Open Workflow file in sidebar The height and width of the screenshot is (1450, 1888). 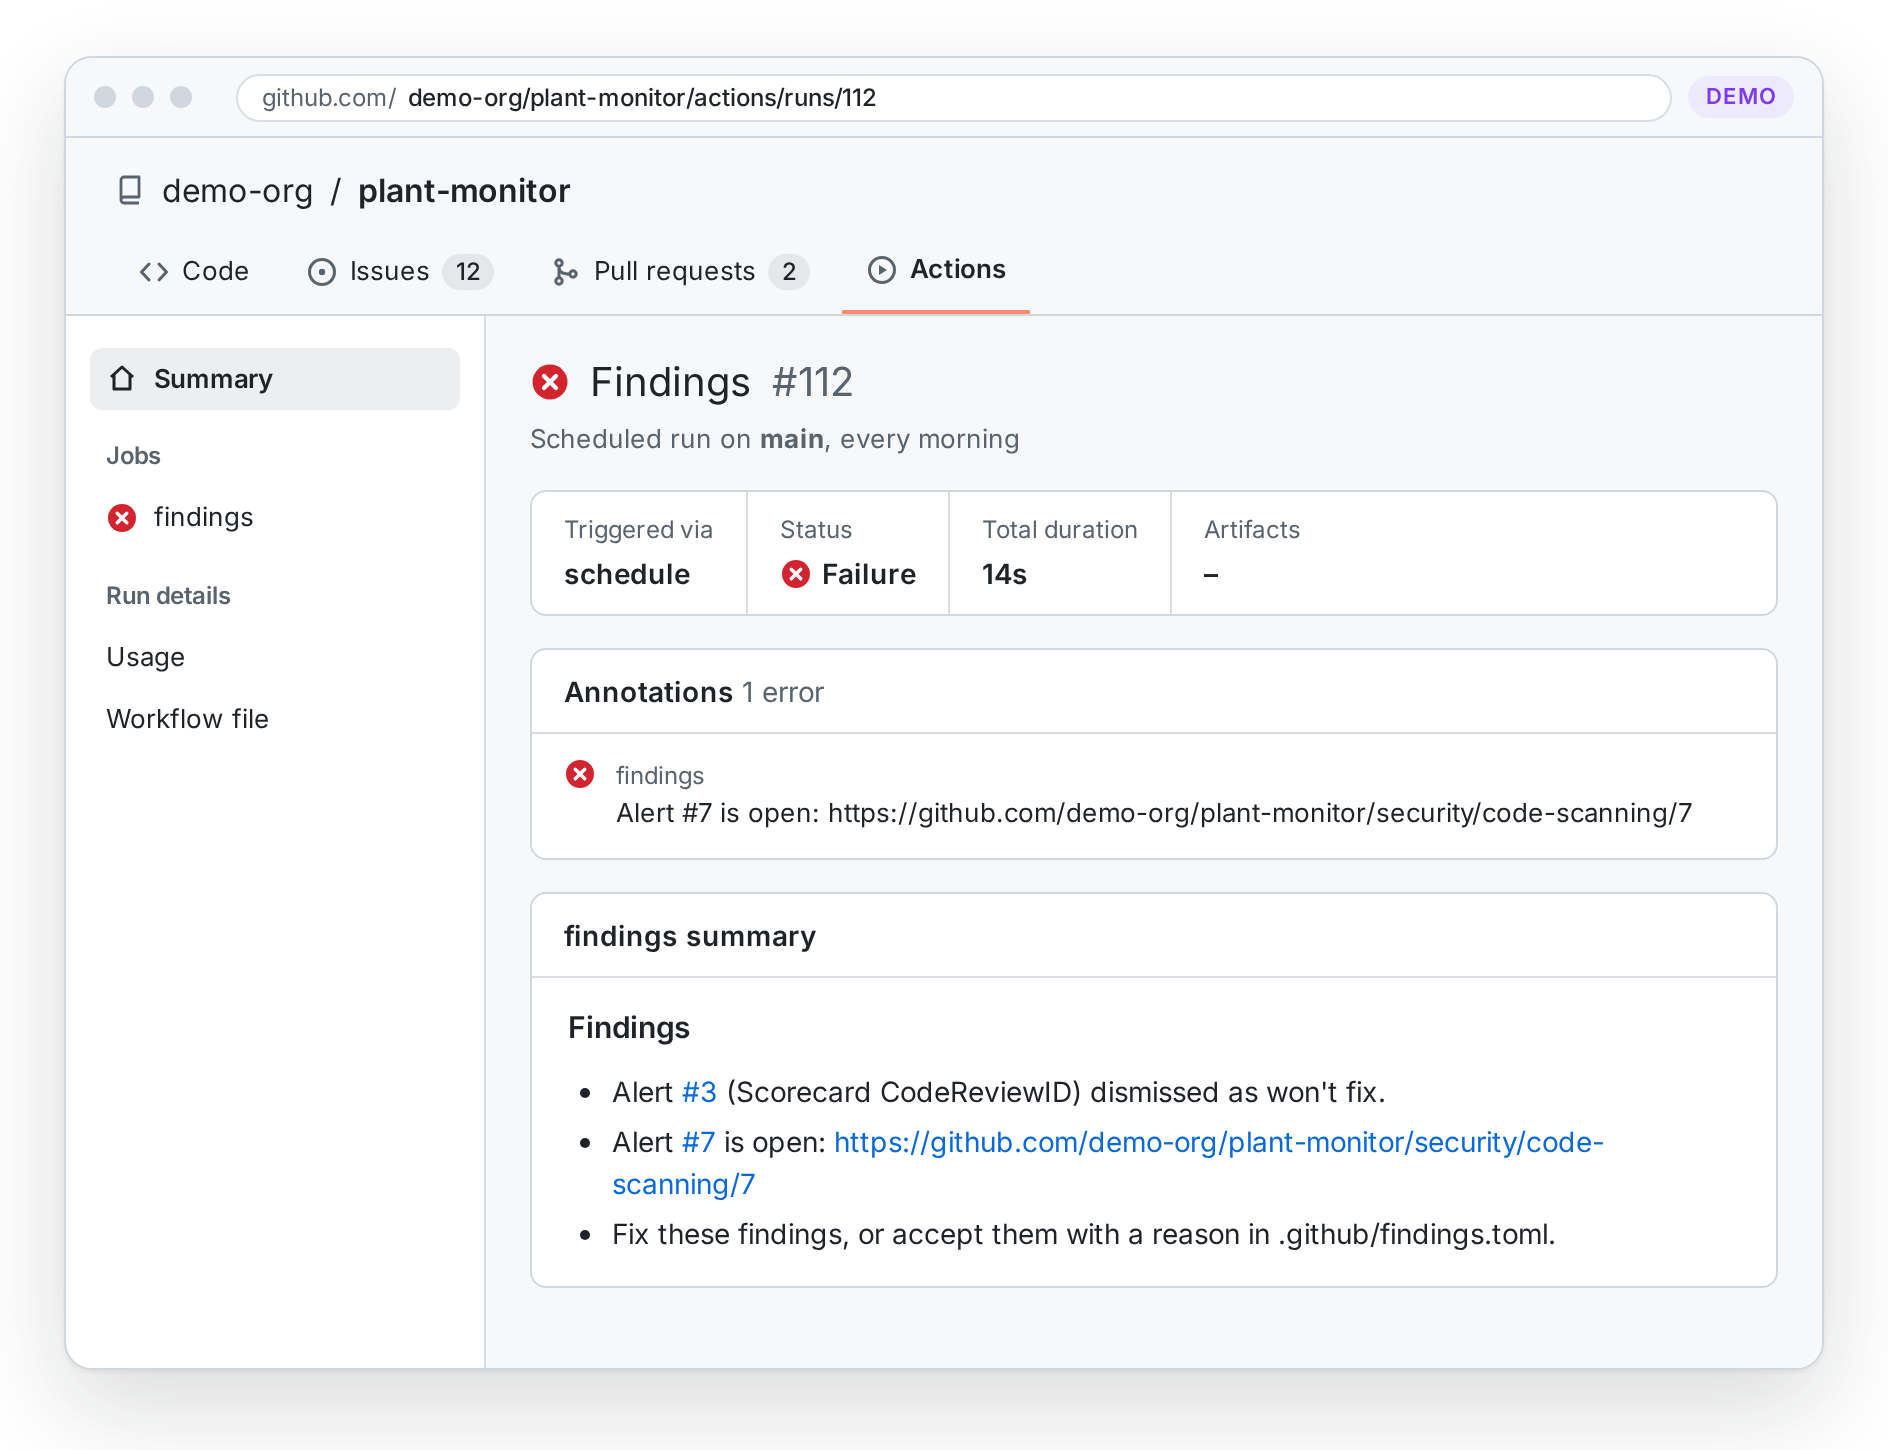(188, 719)
